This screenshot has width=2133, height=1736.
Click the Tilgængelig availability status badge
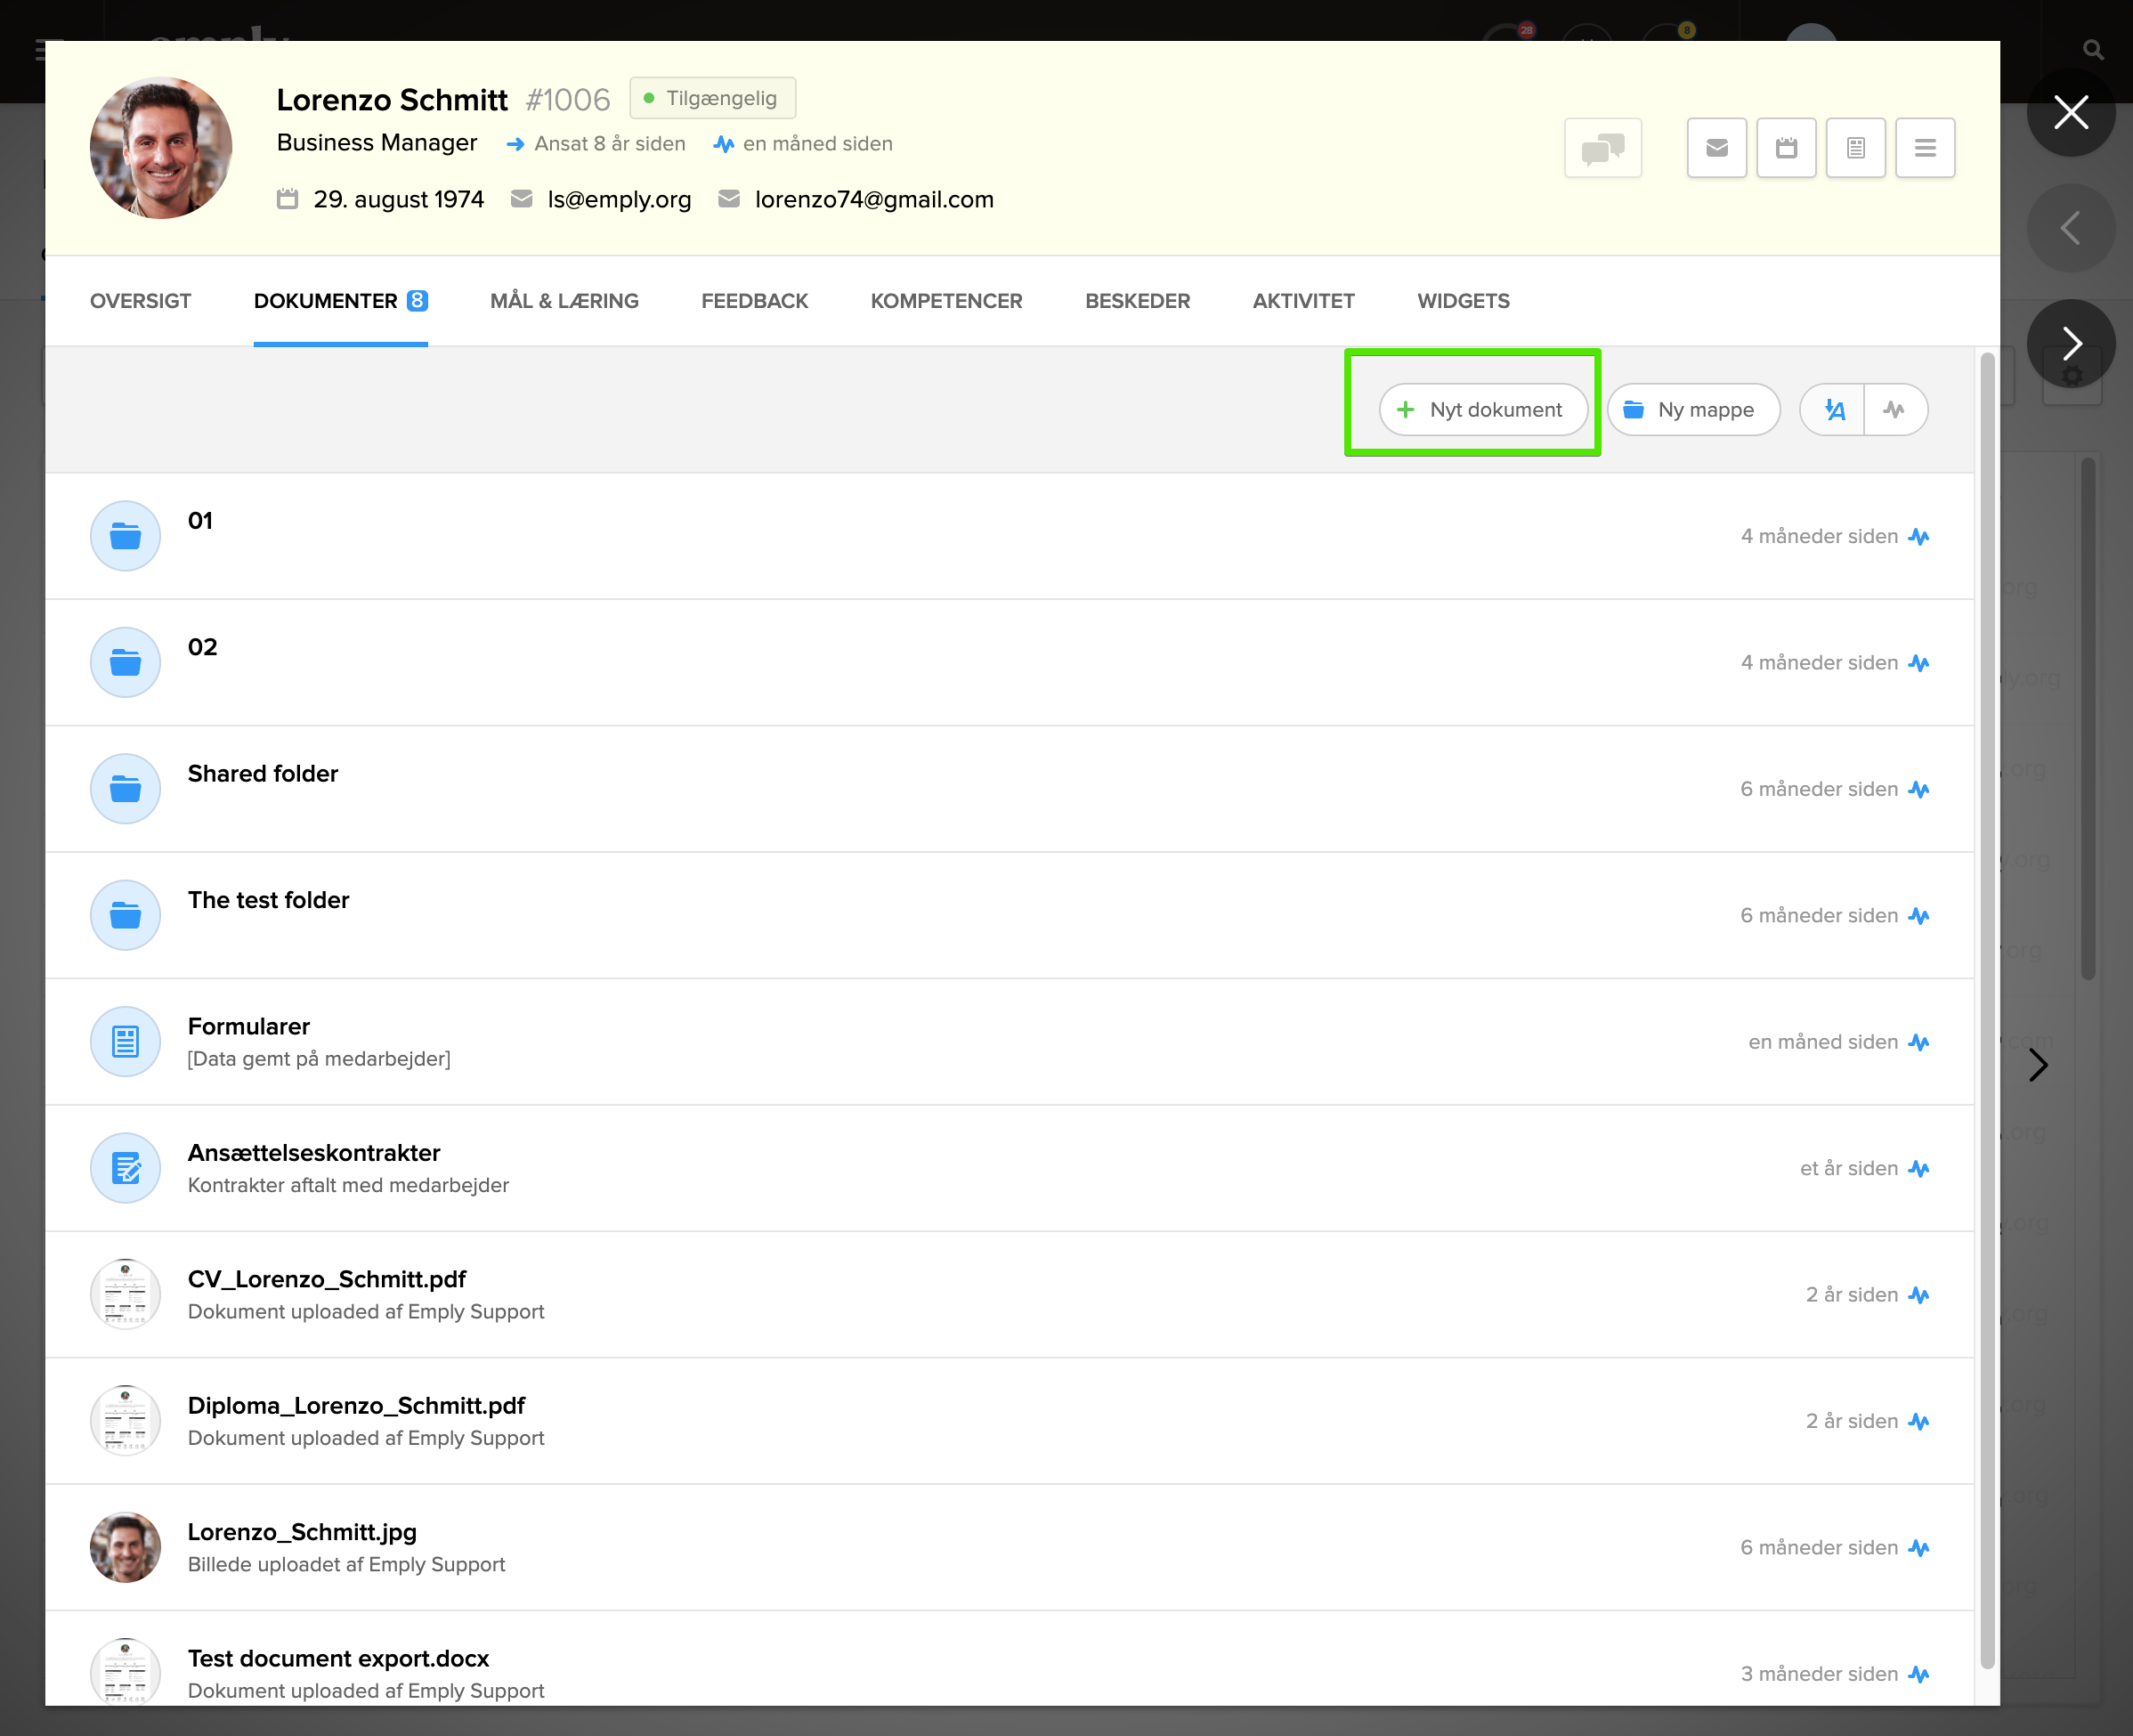[x=712, y=98]
